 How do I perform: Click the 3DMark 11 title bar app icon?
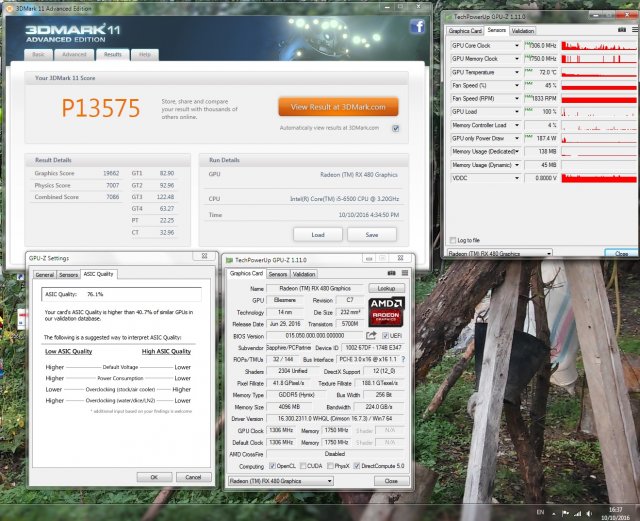(x=7, y=6)
